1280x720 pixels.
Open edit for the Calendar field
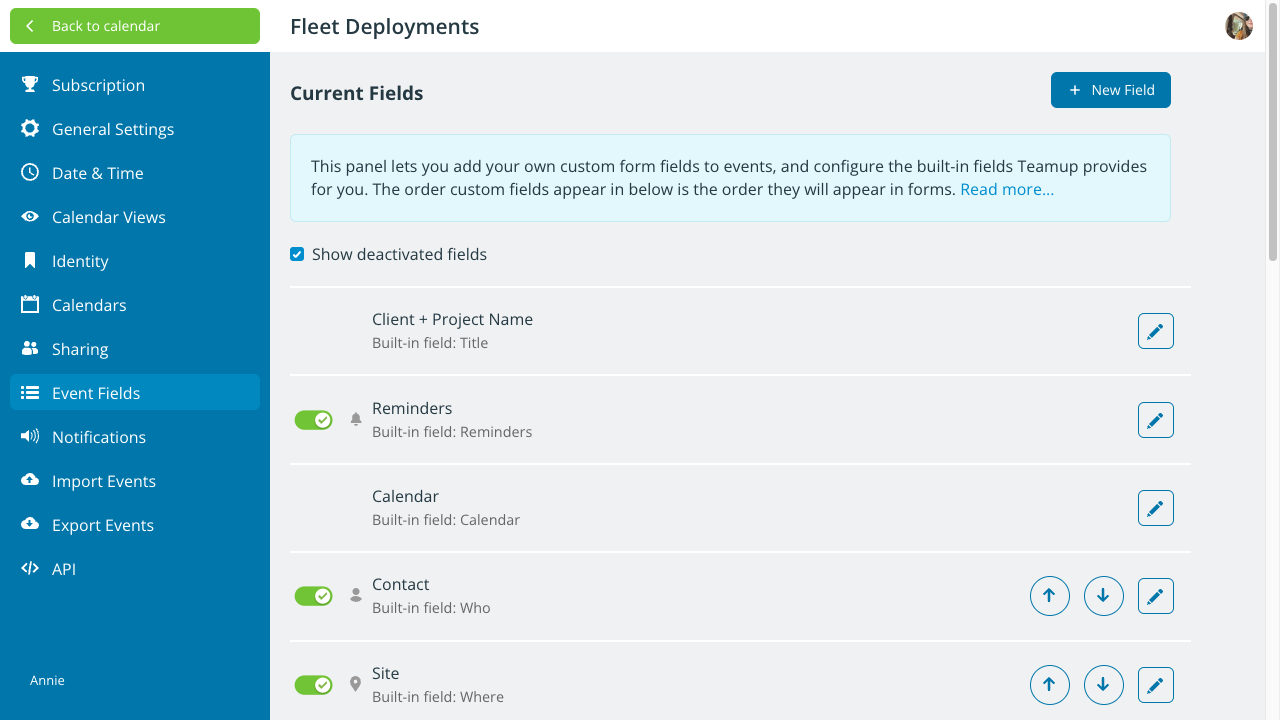[1155, 508]
